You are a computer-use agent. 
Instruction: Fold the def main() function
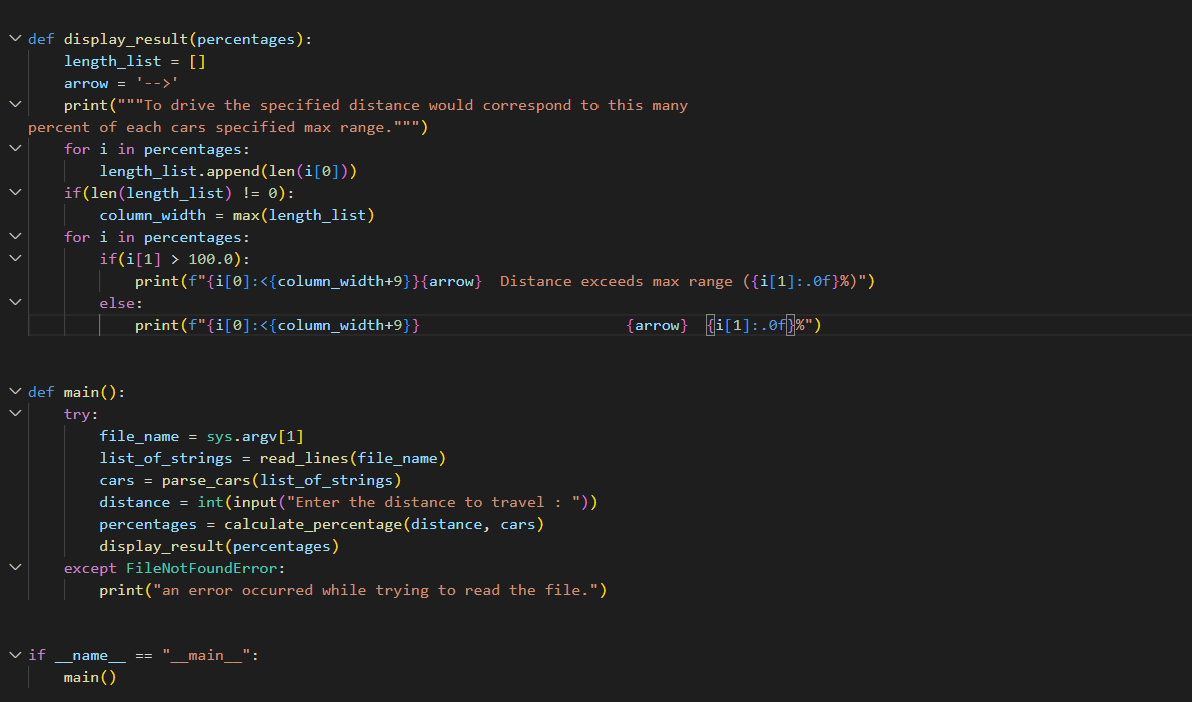click(x=15, y=392)
